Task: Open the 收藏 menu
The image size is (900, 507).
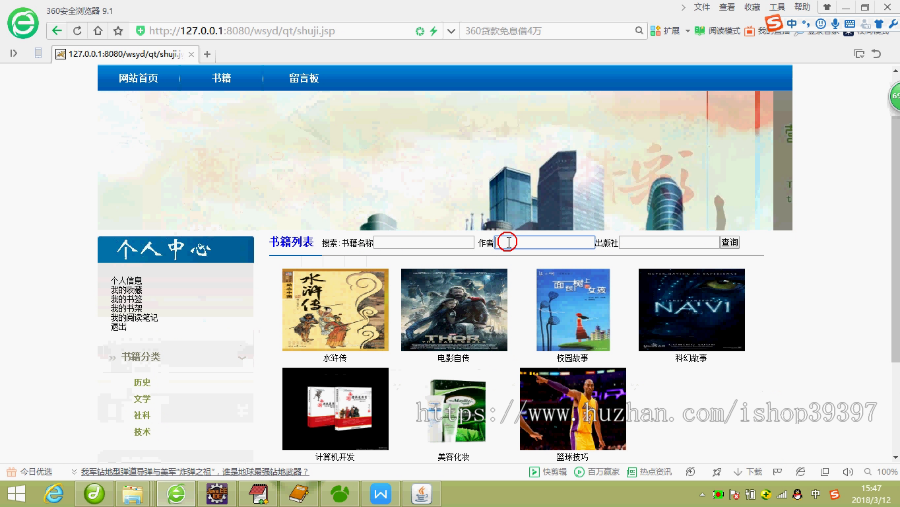Action: tap(752, 7)
